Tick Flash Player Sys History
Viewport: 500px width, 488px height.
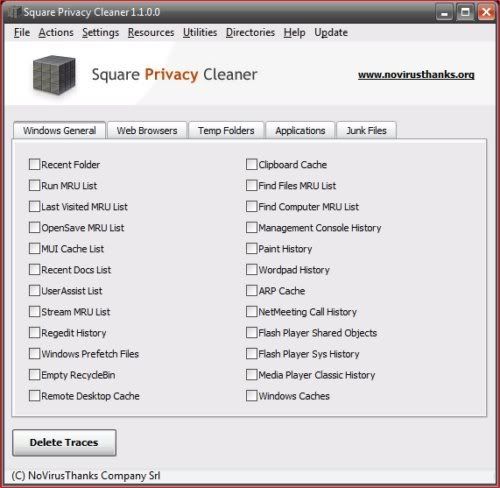point(252,353)
